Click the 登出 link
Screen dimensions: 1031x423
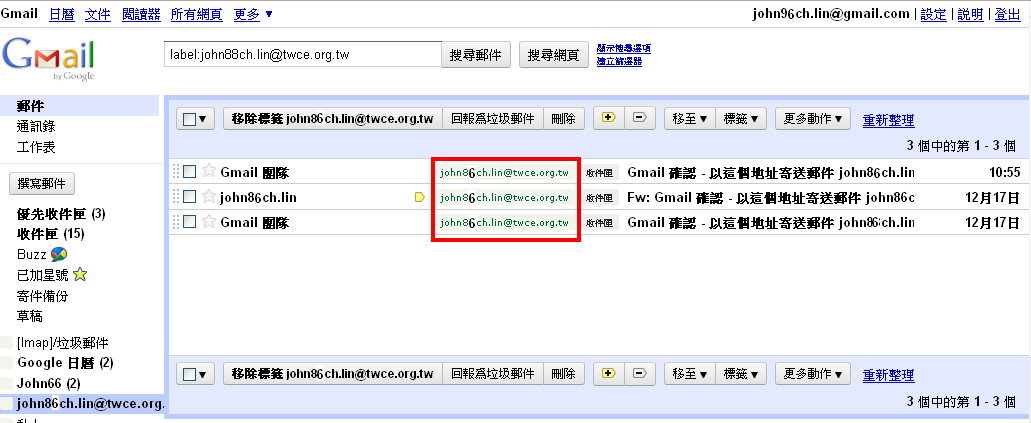(1007, 14)
